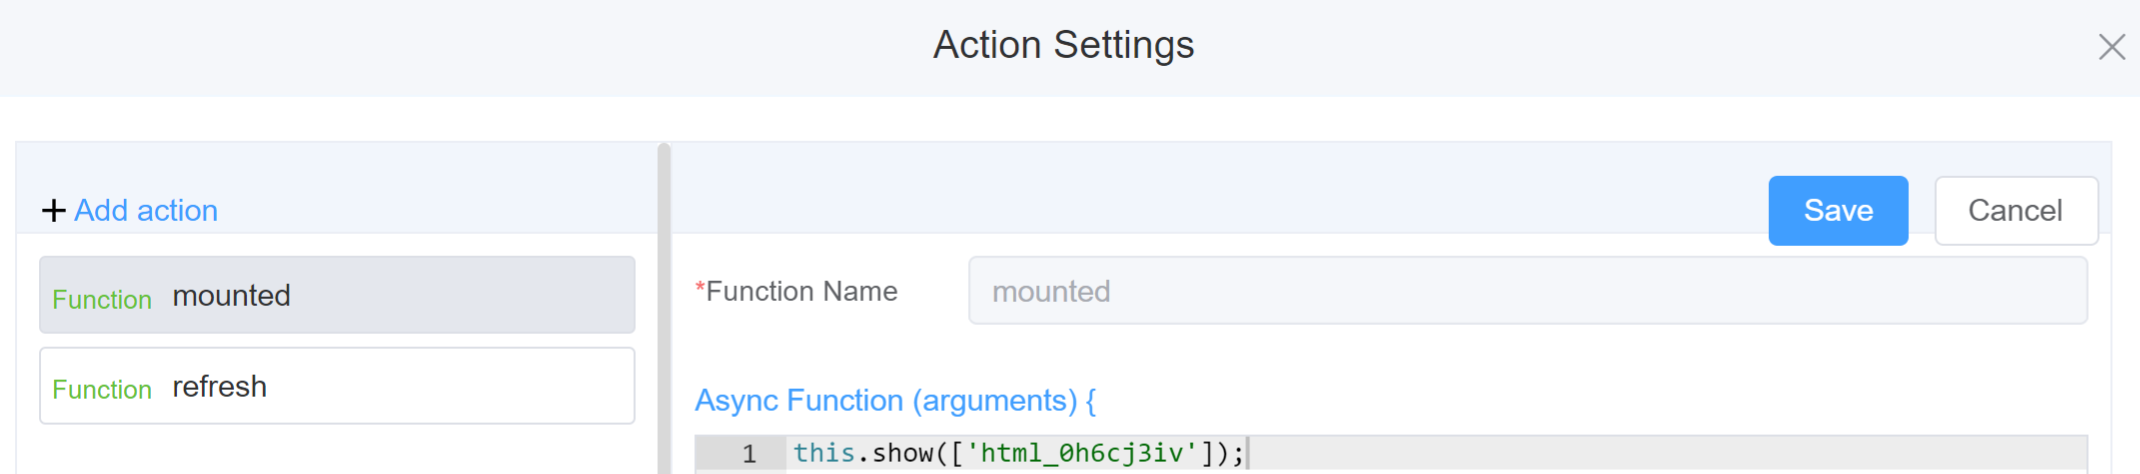Select the mounted function in the list

[336, 295]
